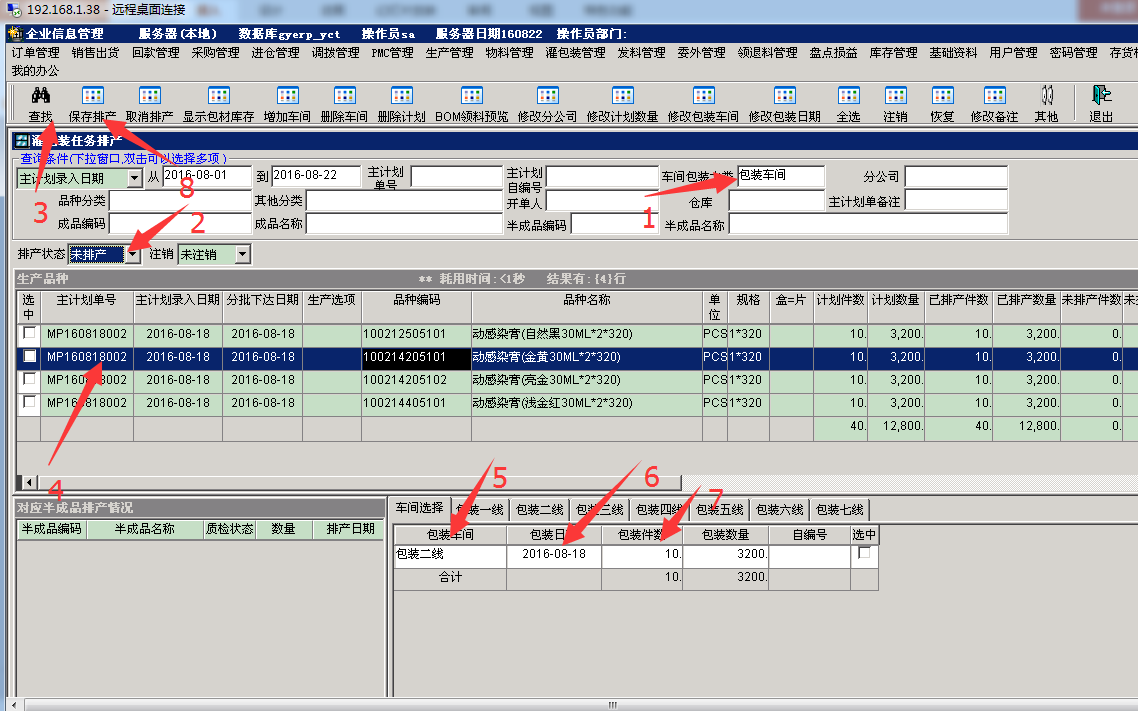Click the 查找 binoculars toolbar icon
Screen dimensions: 1138x711
click(x=41, y=96)
